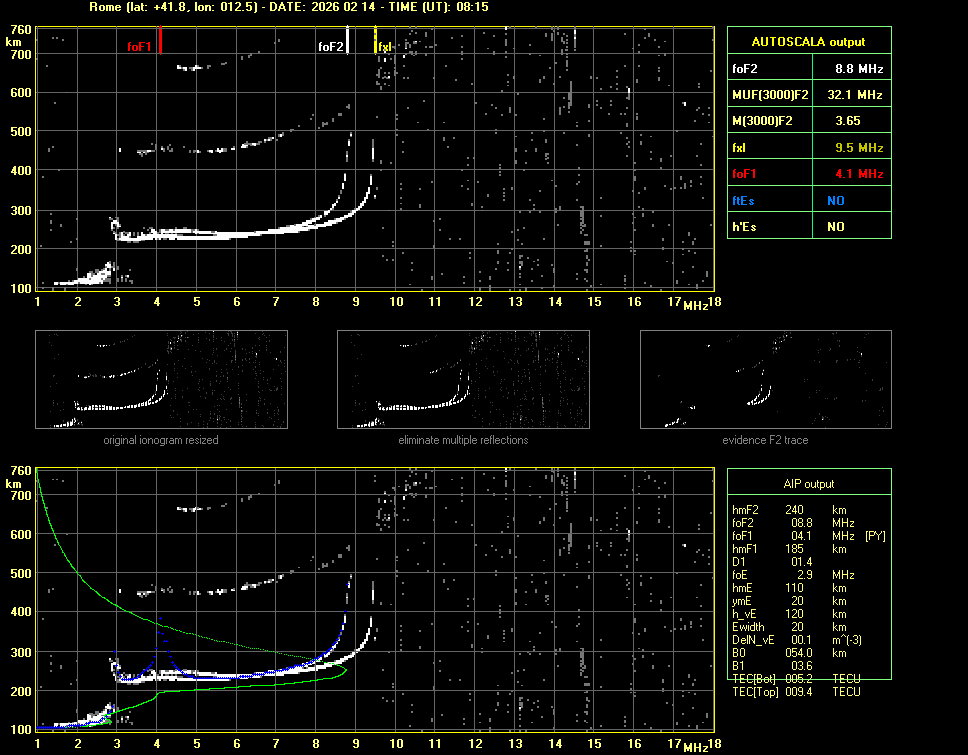968x755 pixels.
Task: Click the foF2 value 8.8 MHz cell
Action: (859, 69)
